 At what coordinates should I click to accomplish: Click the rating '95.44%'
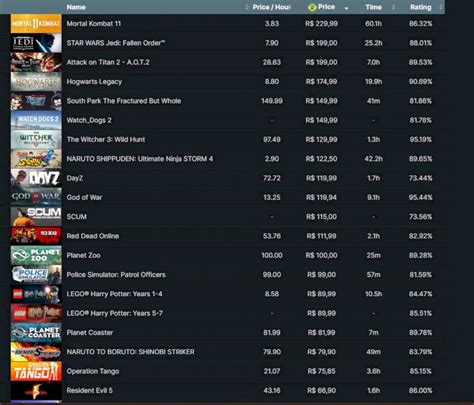421,198
